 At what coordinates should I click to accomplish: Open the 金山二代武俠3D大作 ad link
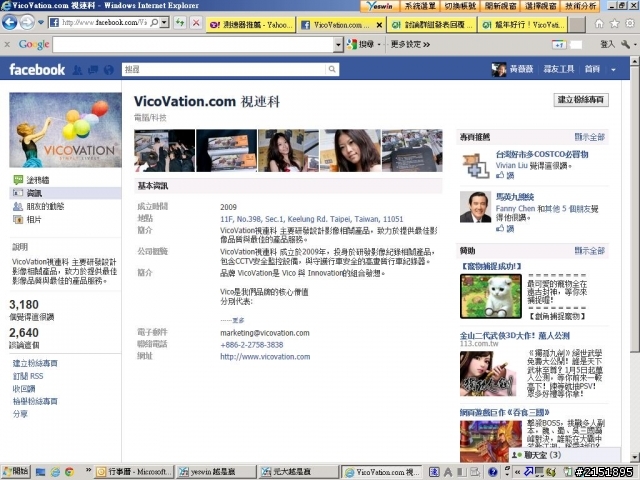click(515, 336)
